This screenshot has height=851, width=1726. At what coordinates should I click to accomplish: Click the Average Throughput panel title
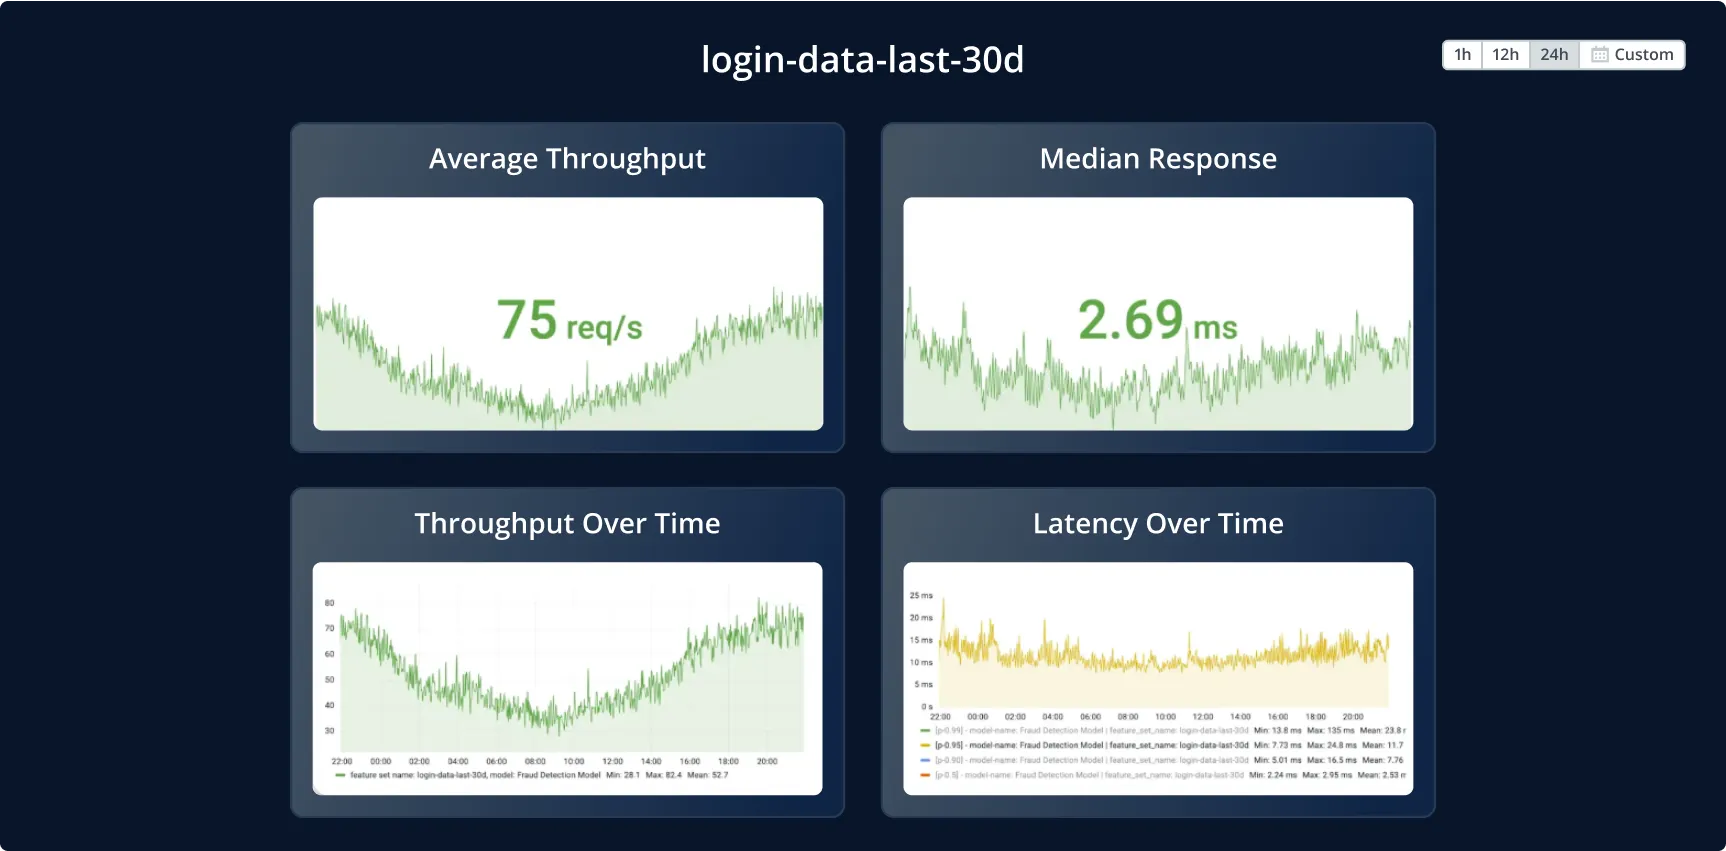[567, 159]
